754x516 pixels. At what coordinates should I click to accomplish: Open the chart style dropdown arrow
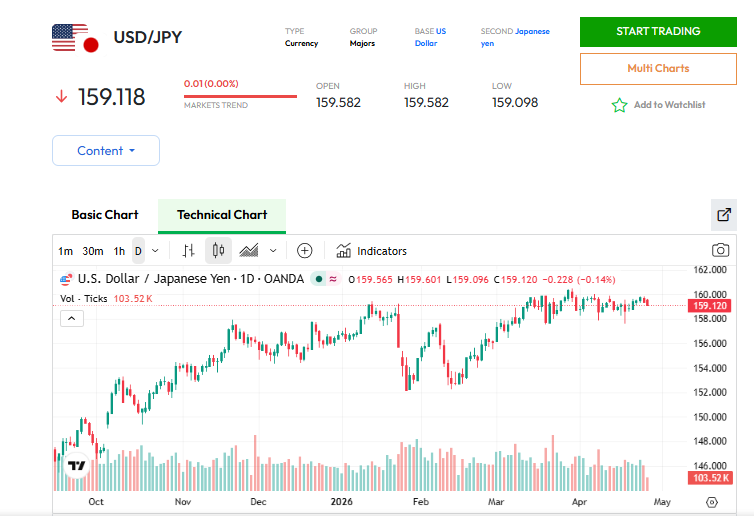tap(273, 250)
